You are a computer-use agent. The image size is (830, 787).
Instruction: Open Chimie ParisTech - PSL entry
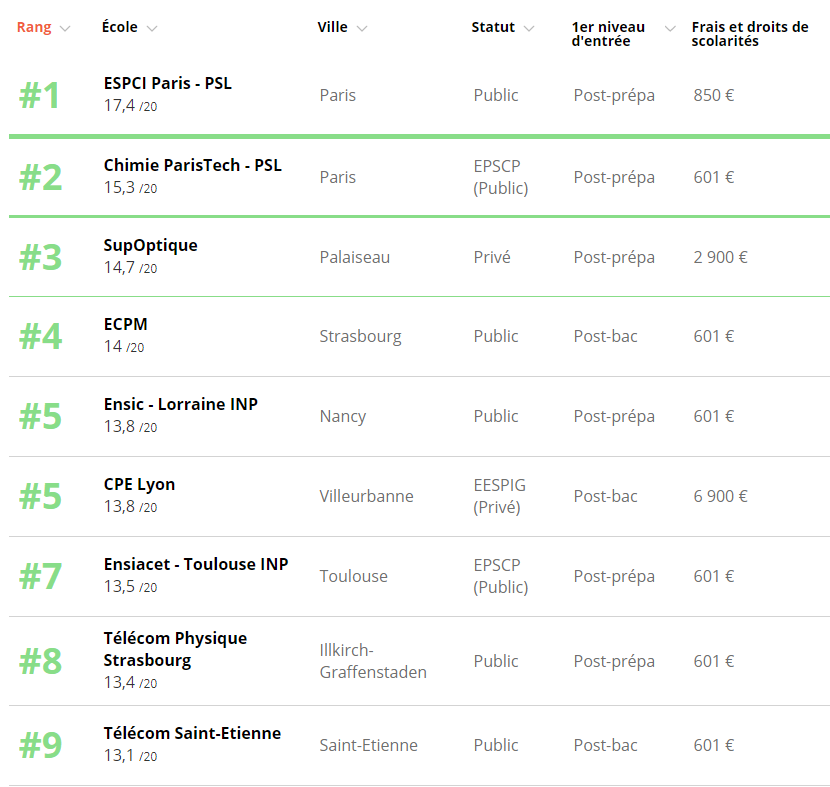click(x=192, y=165)
